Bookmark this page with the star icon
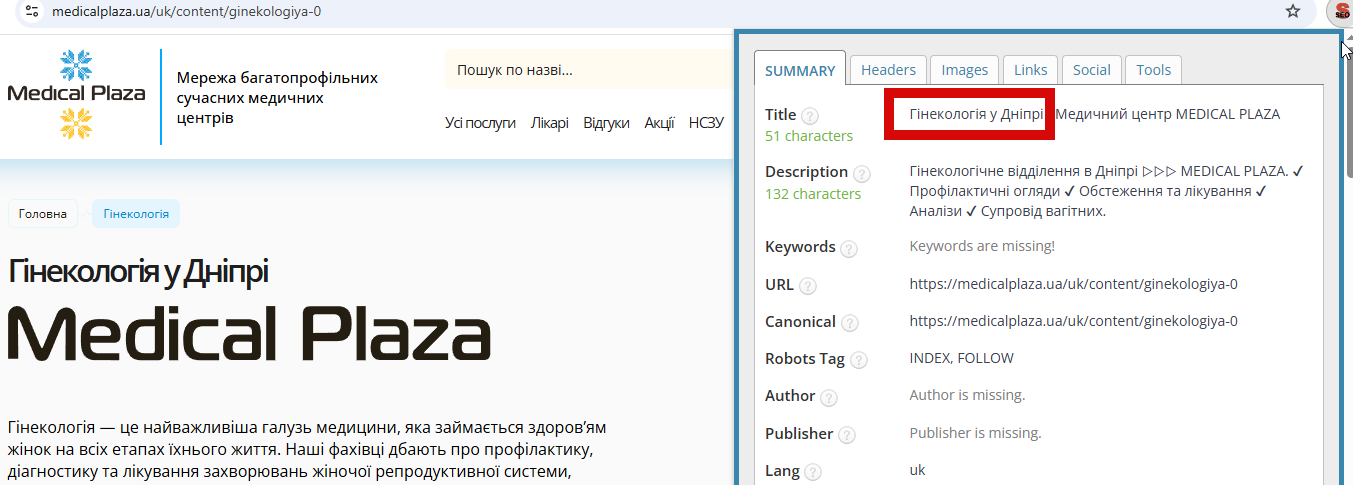Image resolution: width=1353 pixels, height=485 pixels. [1293, 11]
